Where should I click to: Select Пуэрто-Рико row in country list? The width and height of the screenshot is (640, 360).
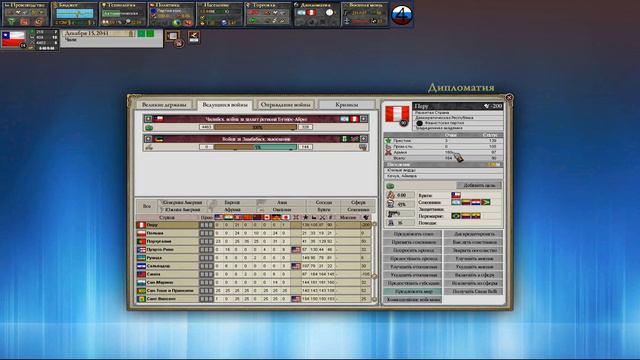click(x=253, y=249)
